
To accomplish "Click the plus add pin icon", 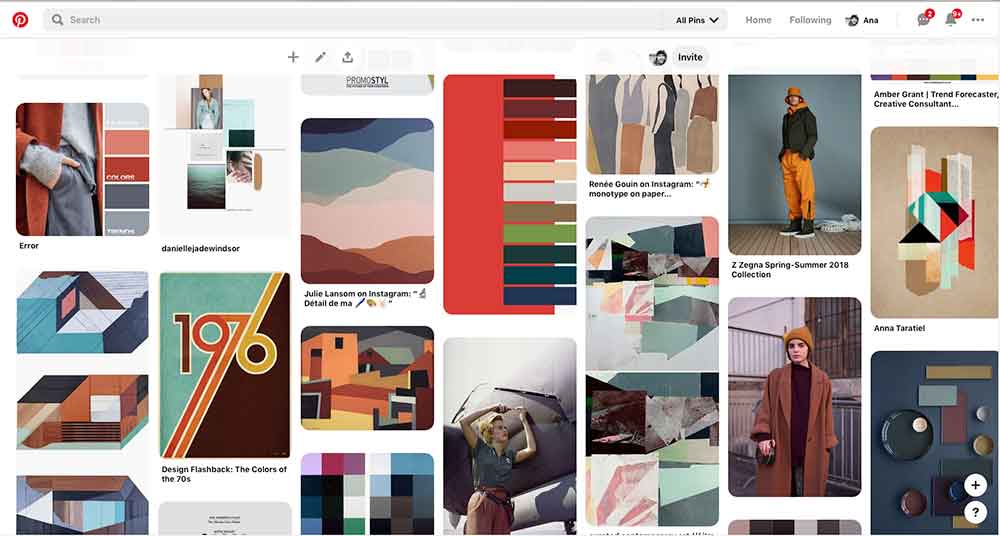I will 293,57.
